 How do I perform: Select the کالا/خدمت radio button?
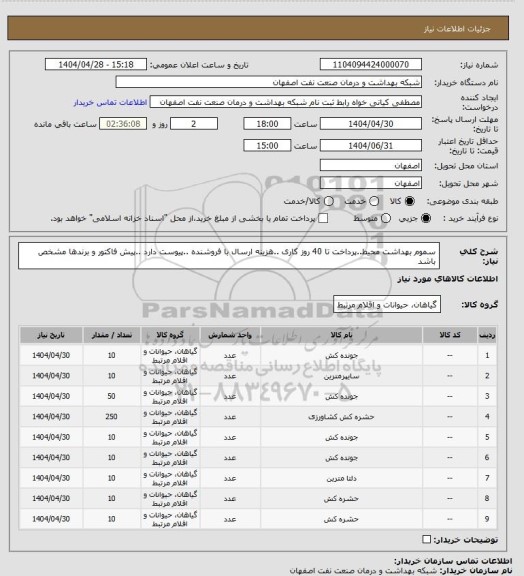(329, 201)
